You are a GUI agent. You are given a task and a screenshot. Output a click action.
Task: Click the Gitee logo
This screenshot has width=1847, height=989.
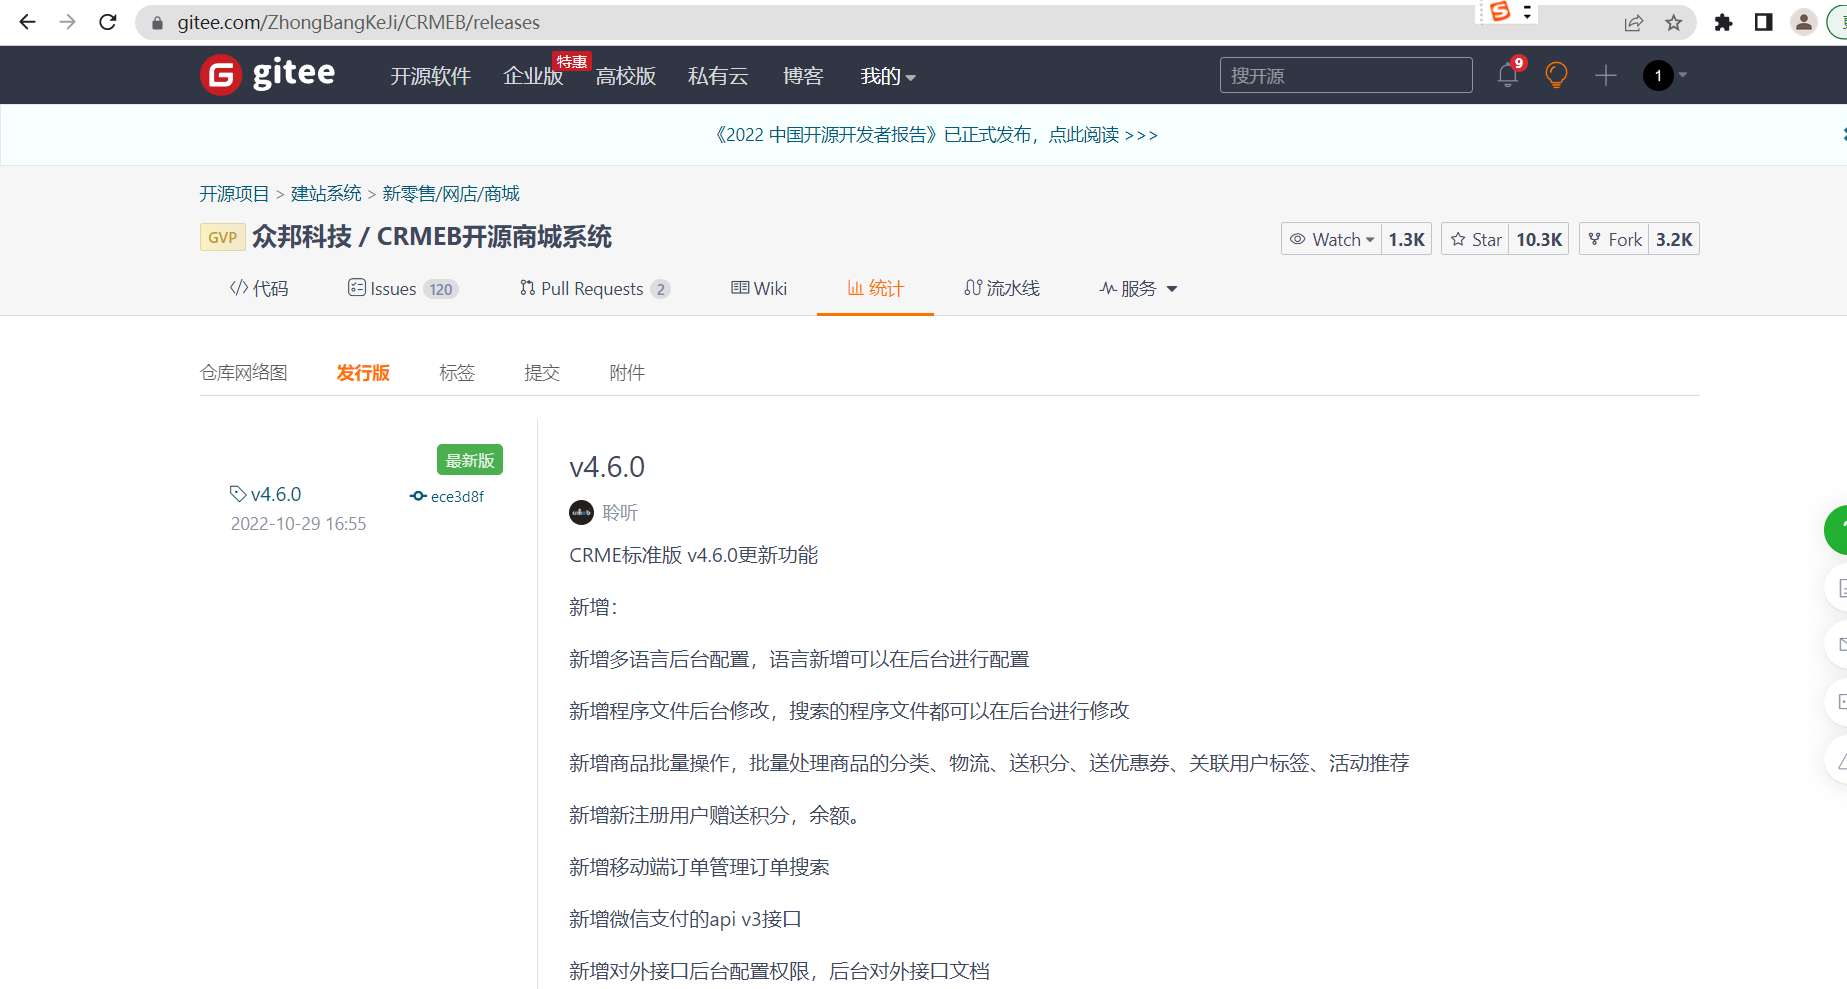click(268, 74)
